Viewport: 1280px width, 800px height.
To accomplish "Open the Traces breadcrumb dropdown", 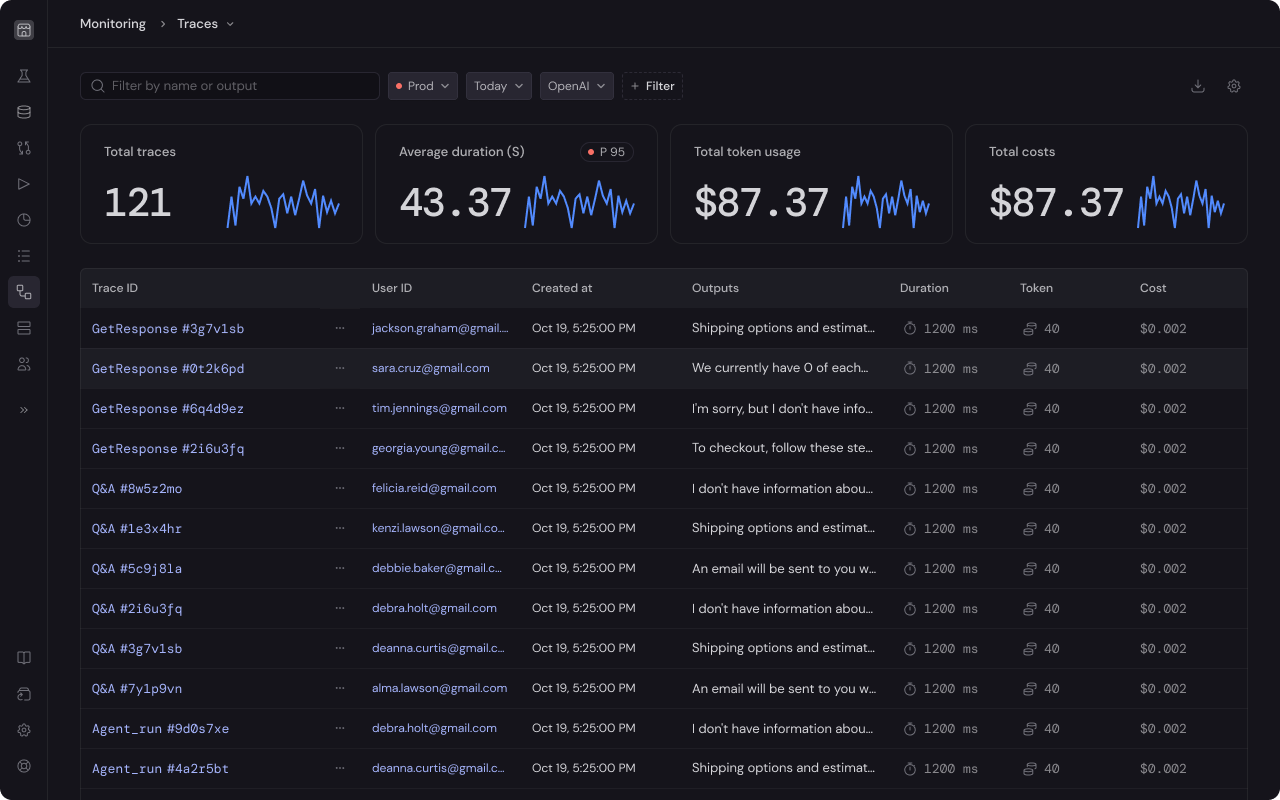I will click(205, 24).
